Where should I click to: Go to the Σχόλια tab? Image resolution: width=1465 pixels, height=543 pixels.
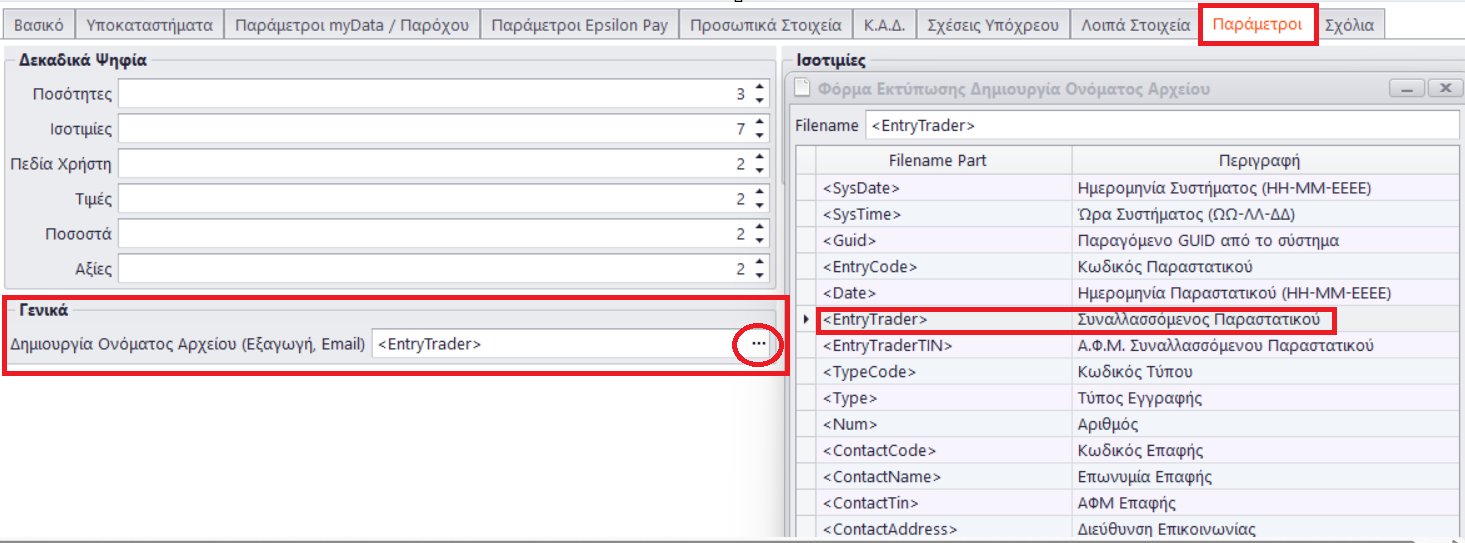point(1349,25)
